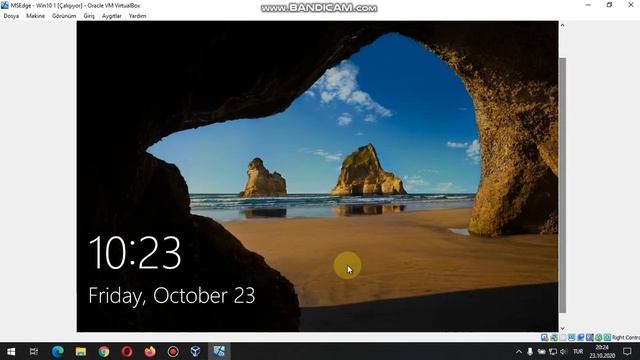This screenshot has height=360, width=640.
Task: Click the battery tray icon
Action: pyautogui.click(x=541, y=351)
